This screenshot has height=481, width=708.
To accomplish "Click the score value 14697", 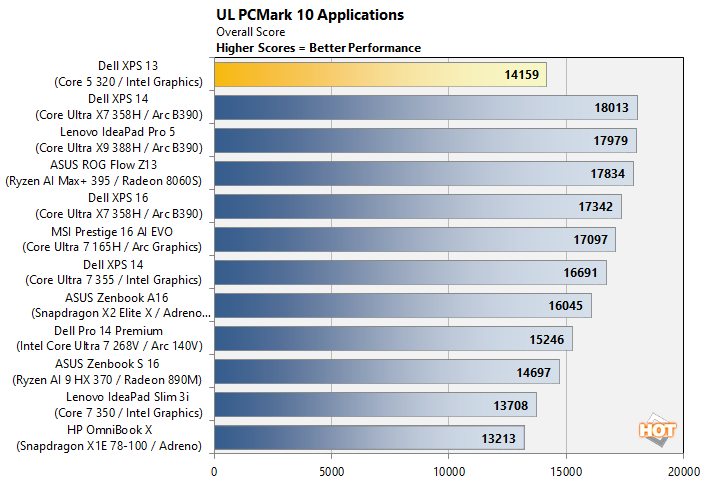I will (x=533, y=373).
